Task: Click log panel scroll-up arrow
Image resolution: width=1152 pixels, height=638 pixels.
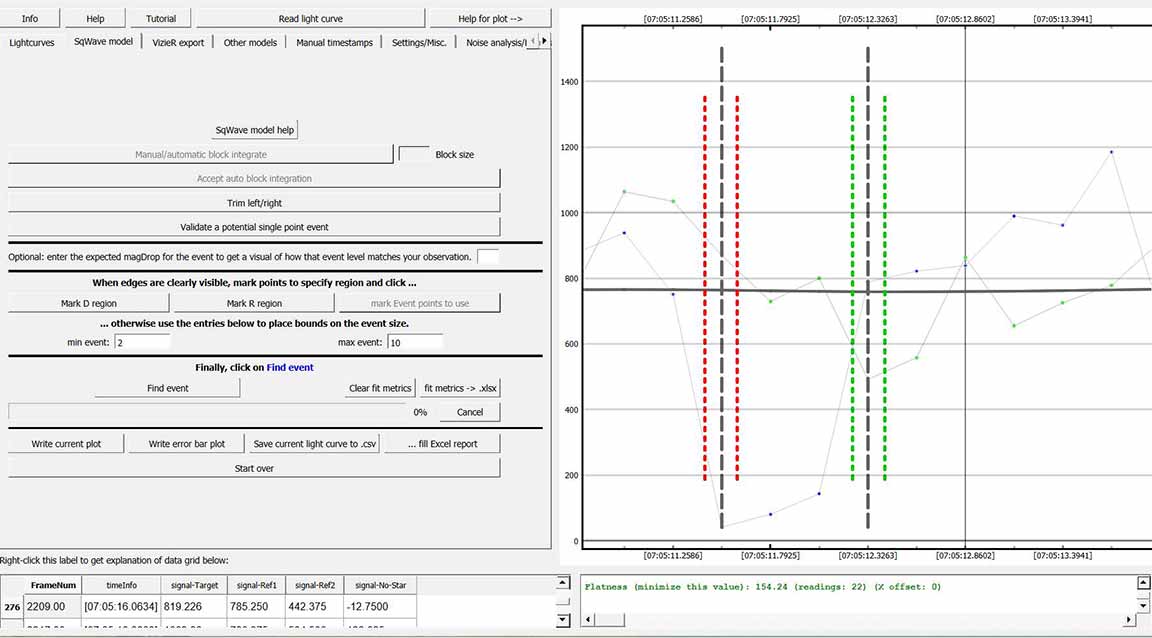Action: click(1144, 583)
